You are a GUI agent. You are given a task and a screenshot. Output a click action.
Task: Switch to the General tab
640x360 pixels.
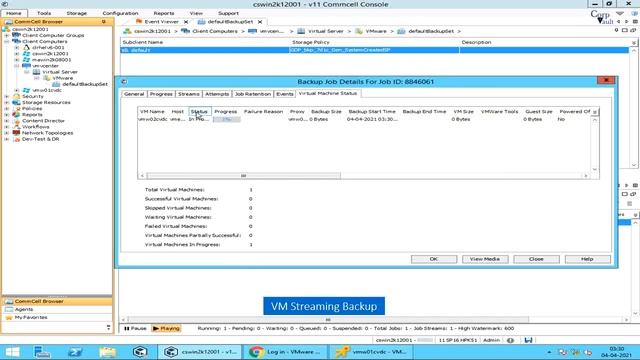pyautogui.click(x=134, y=94)
